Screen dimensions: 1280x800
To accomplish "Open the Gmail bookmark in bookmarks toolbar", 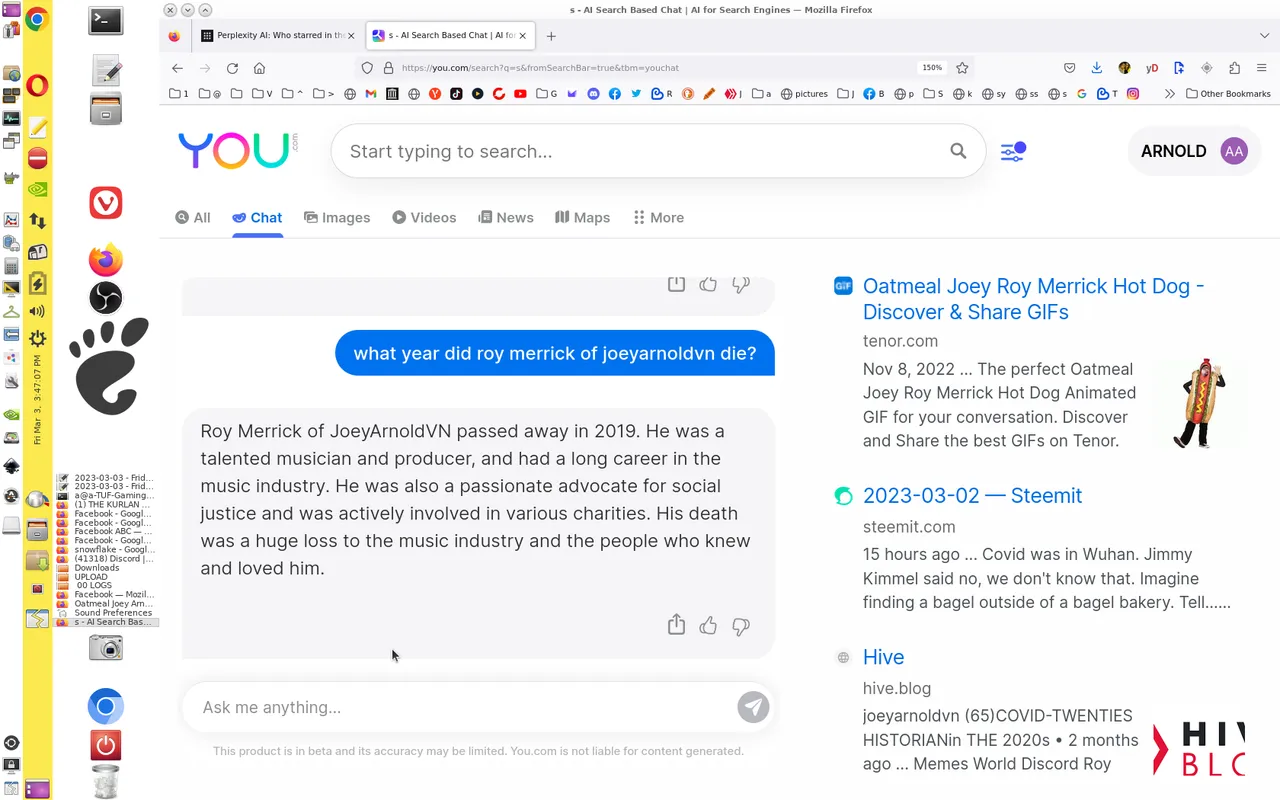I will coord(371,94).
